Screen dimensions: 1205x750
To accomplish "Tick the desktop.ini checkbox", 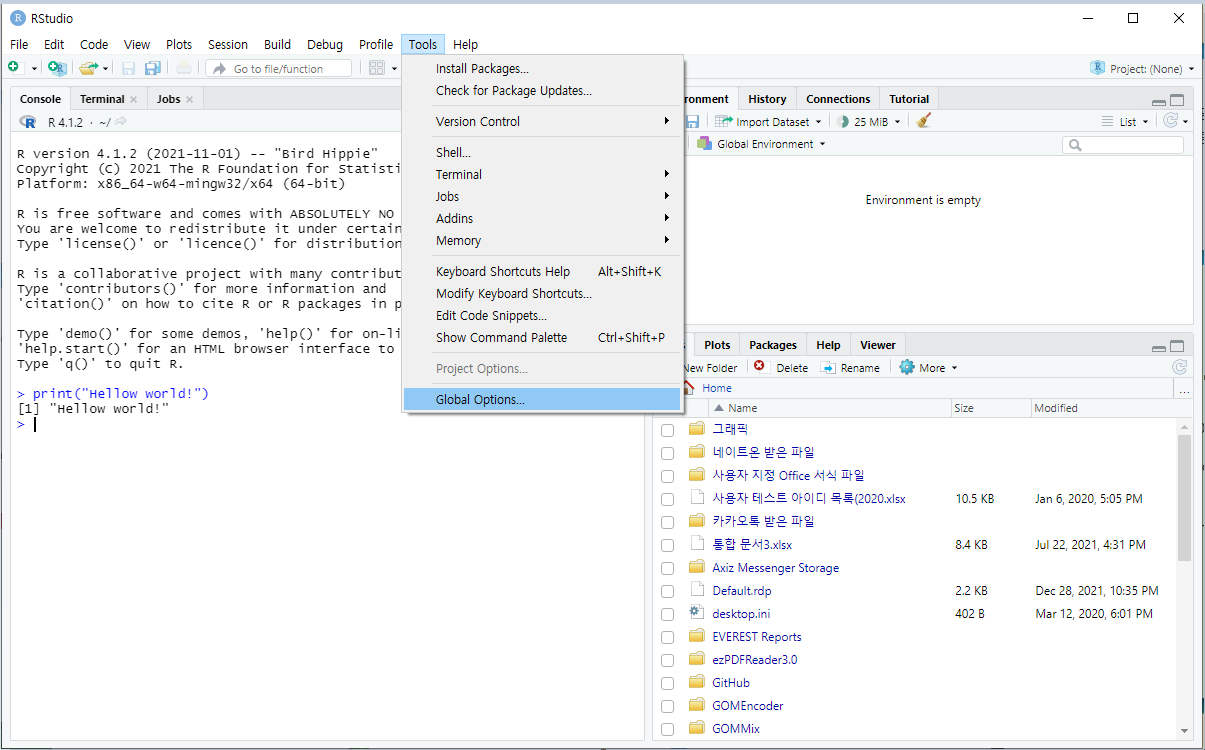I will pos(668,614).
